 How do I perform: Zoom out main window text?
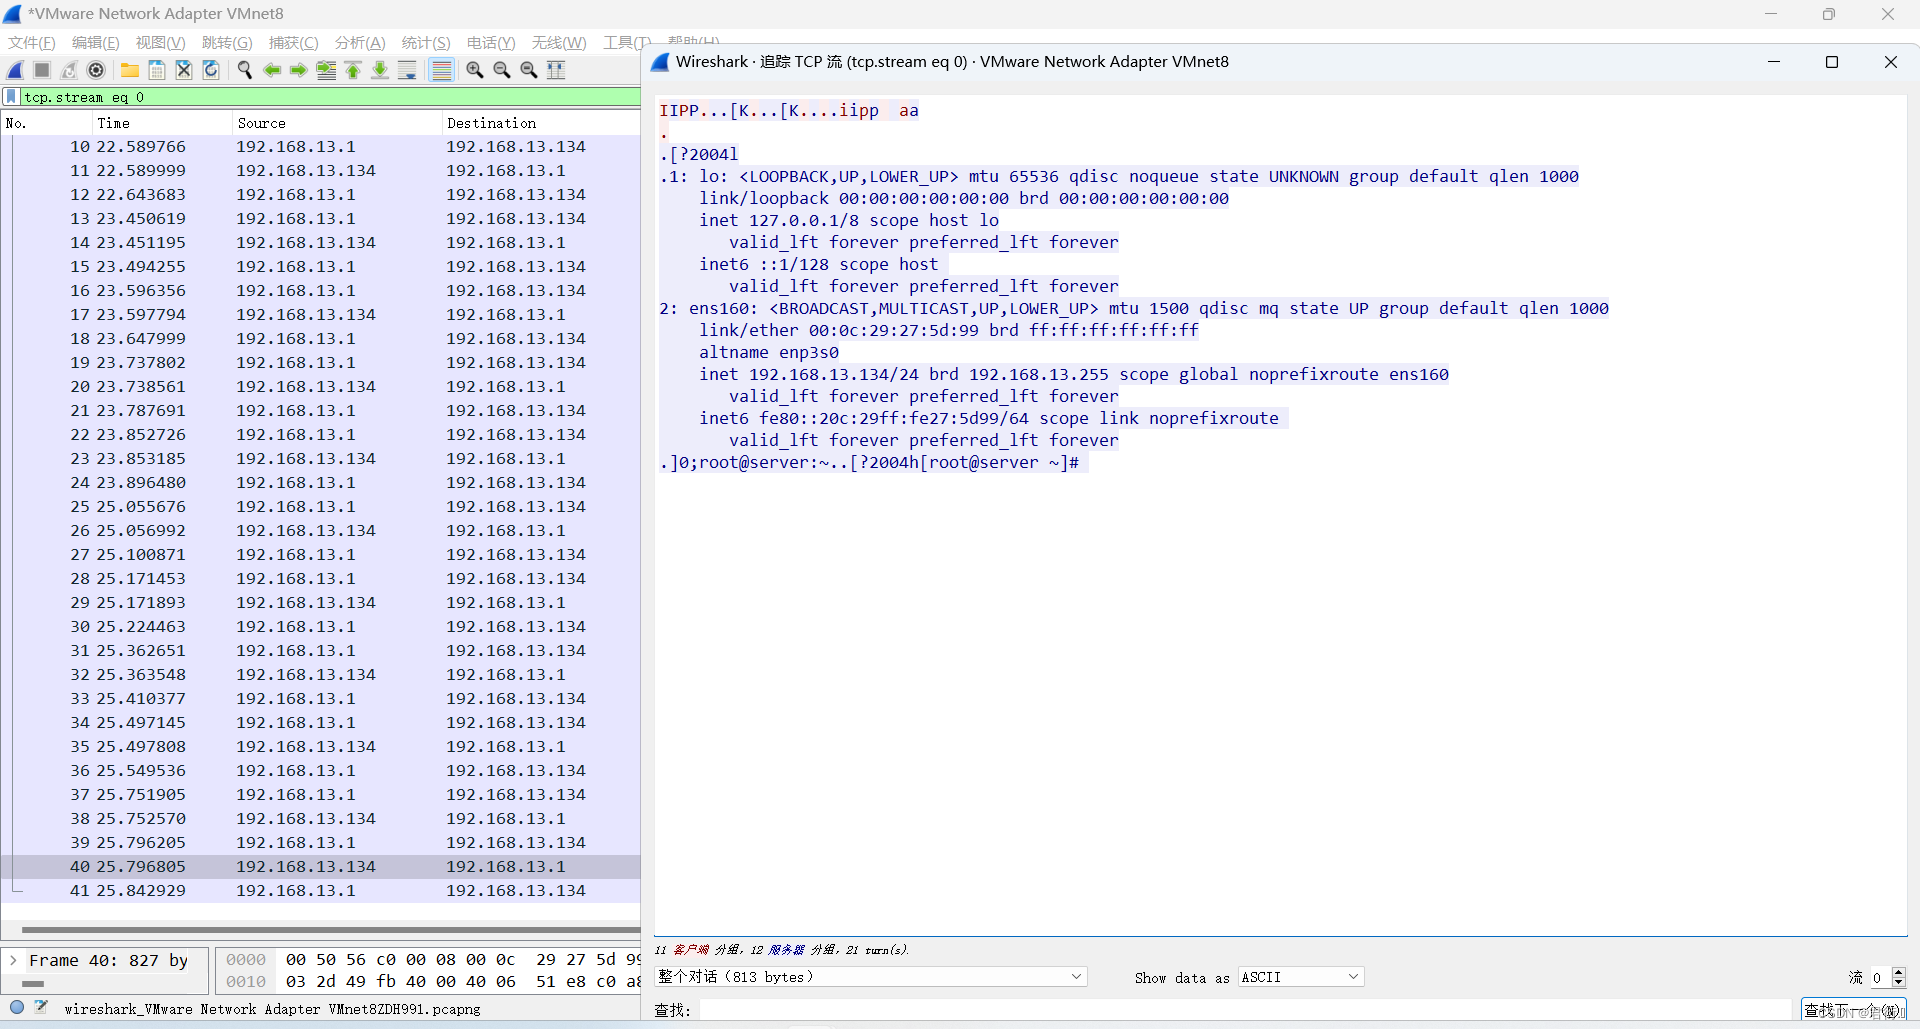coord(502,70)
